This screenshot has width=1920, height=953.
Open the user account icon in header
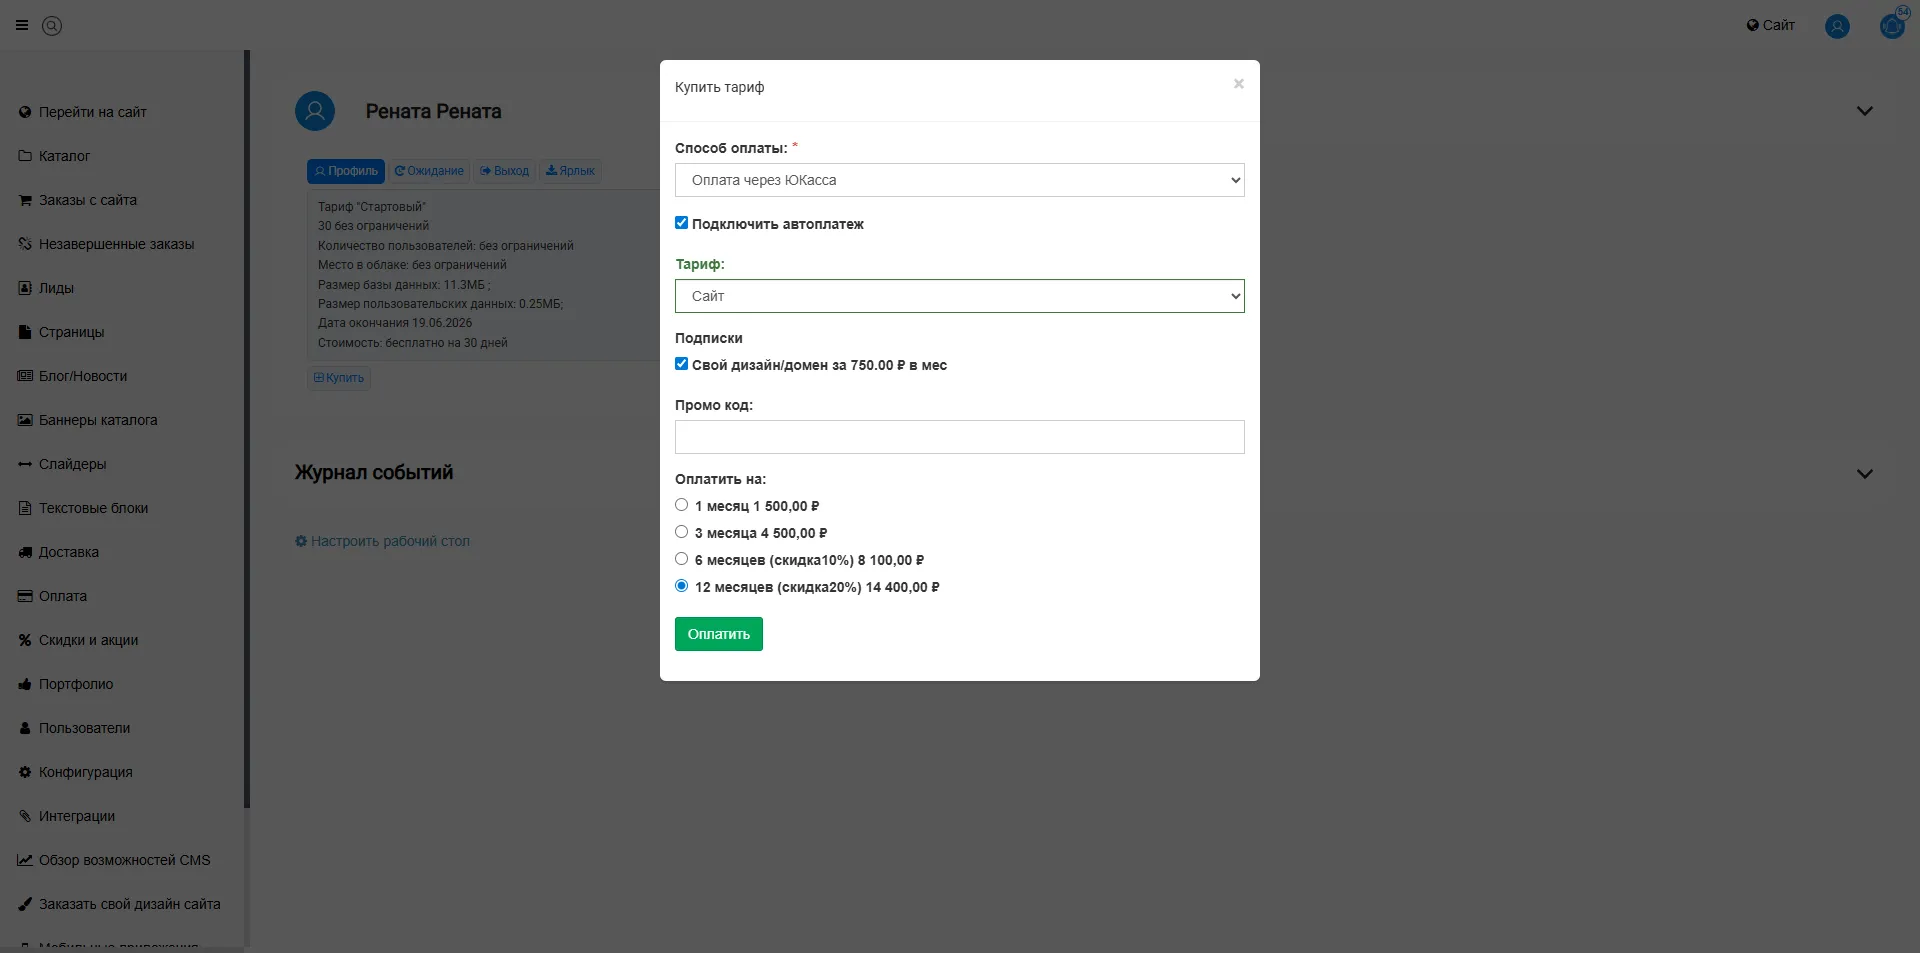[1837, 26]
